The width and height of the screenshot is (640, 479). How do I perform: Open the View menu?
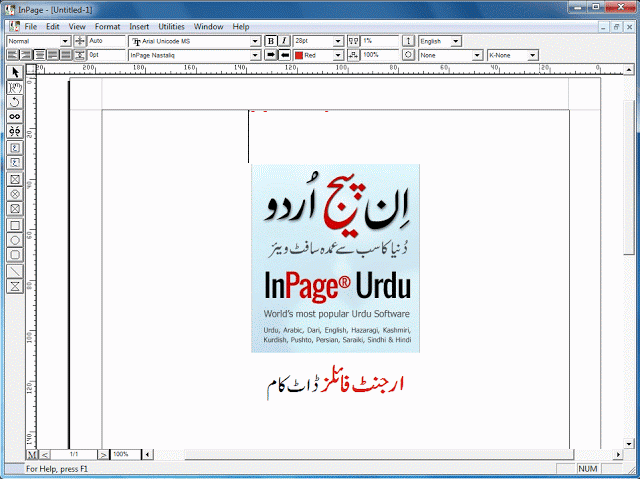(77, 27)
